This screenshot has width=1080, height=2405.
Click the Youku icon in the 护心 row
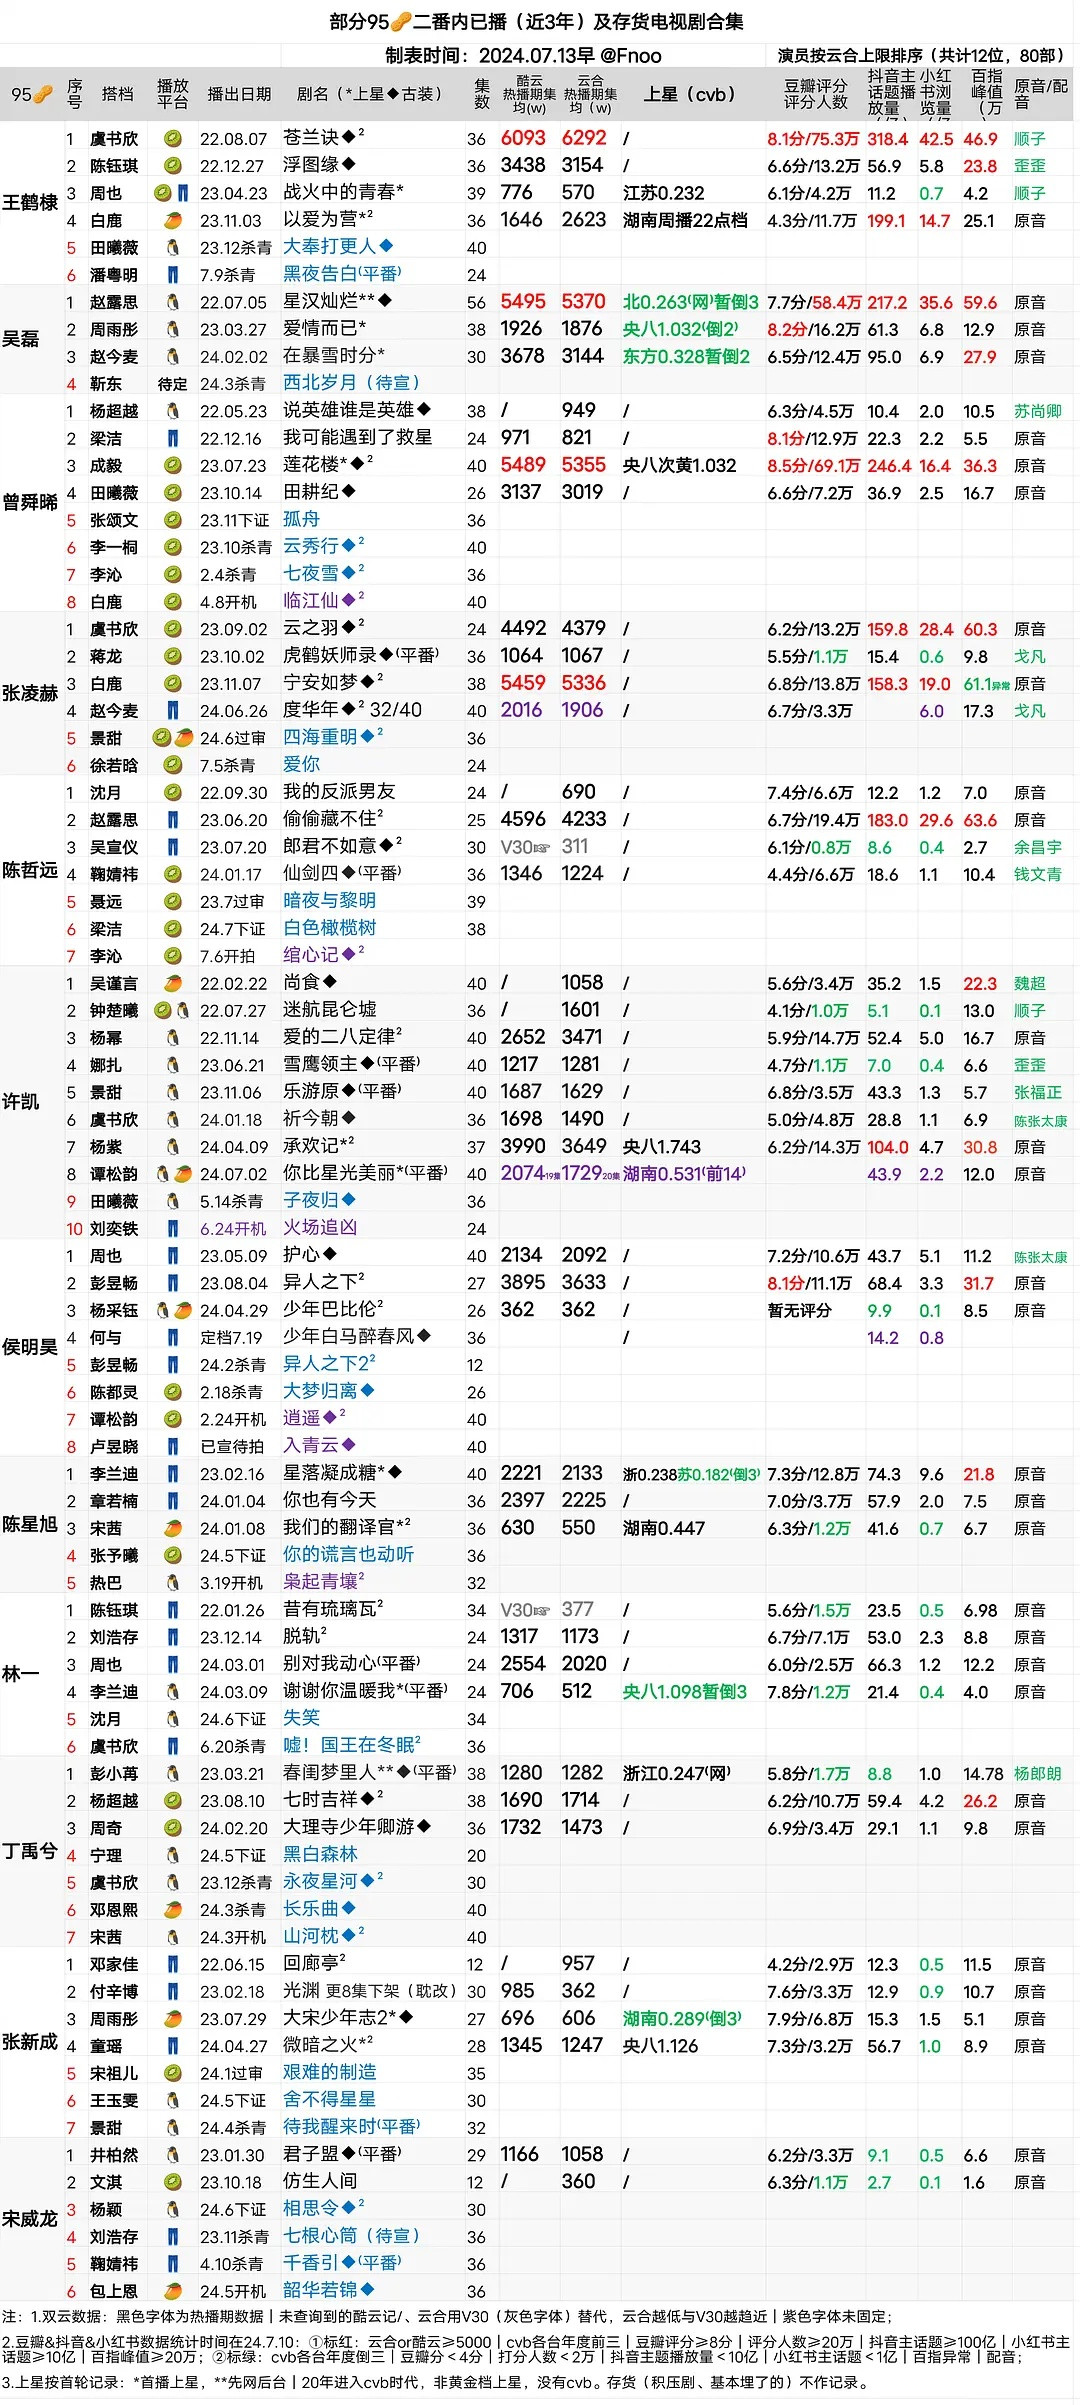tap(173, 1256)
